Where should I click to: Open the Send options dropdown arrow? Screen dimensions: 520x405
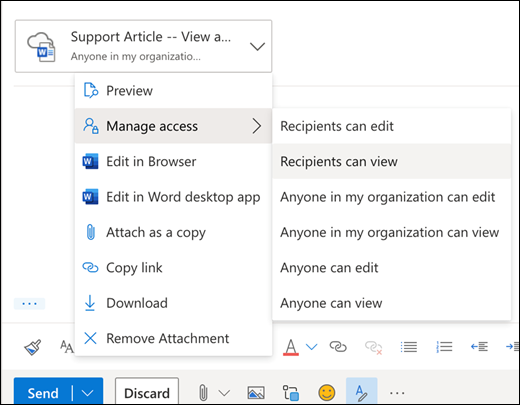click(87, 393)
